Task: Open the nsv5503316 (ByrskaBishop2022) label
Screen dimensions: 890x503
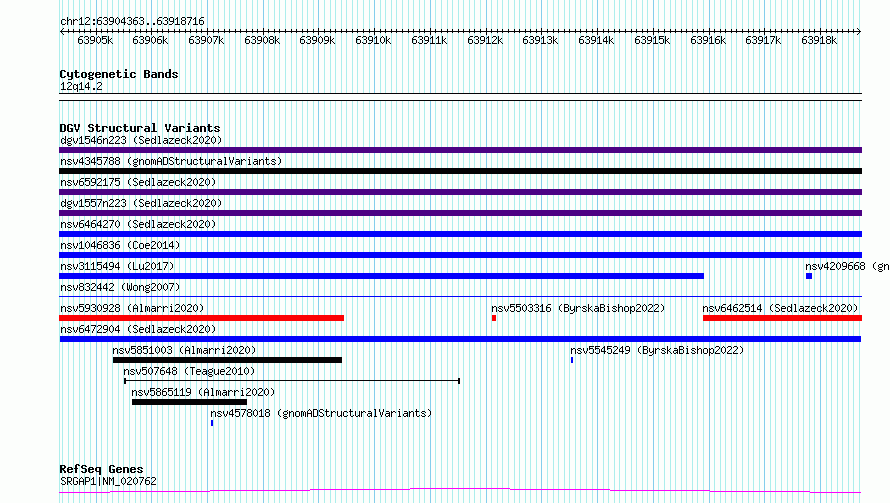Action: (x=578, y=308)
